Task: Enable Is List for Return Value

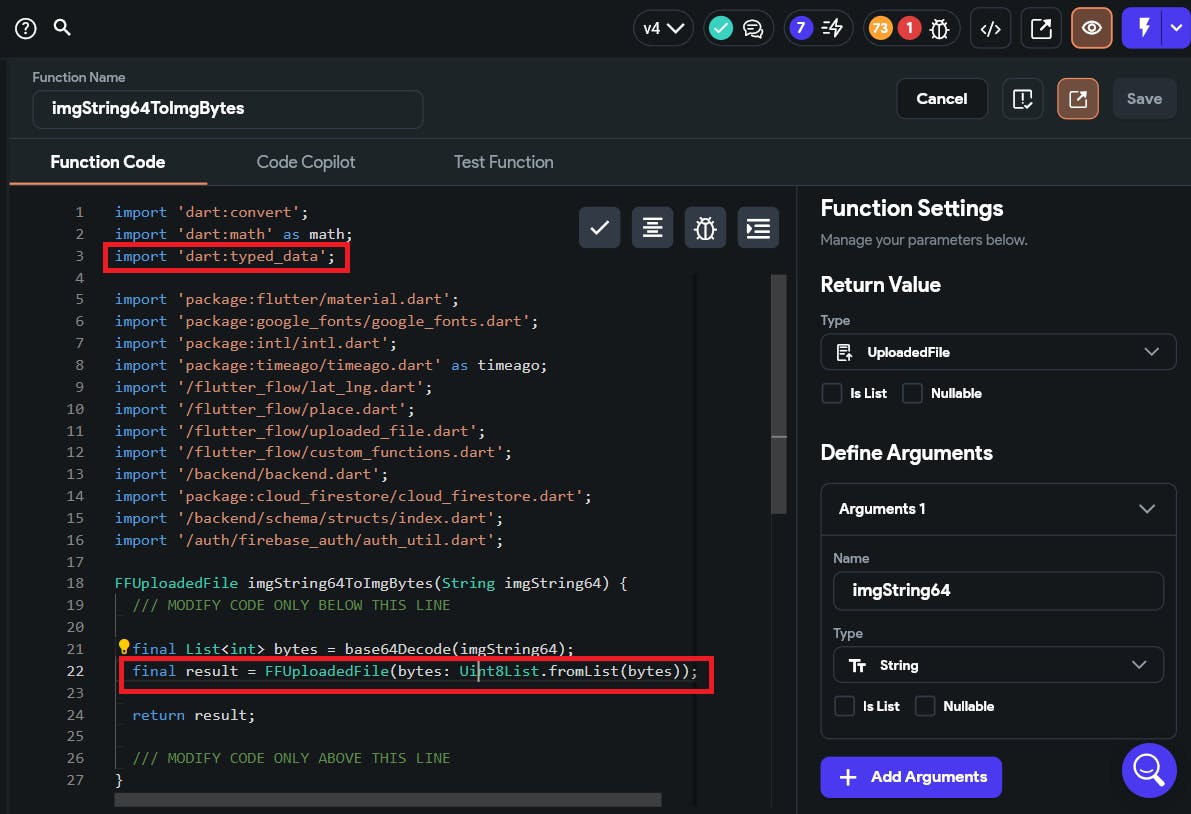Action: pyautogui.click(x=832, y=393)
